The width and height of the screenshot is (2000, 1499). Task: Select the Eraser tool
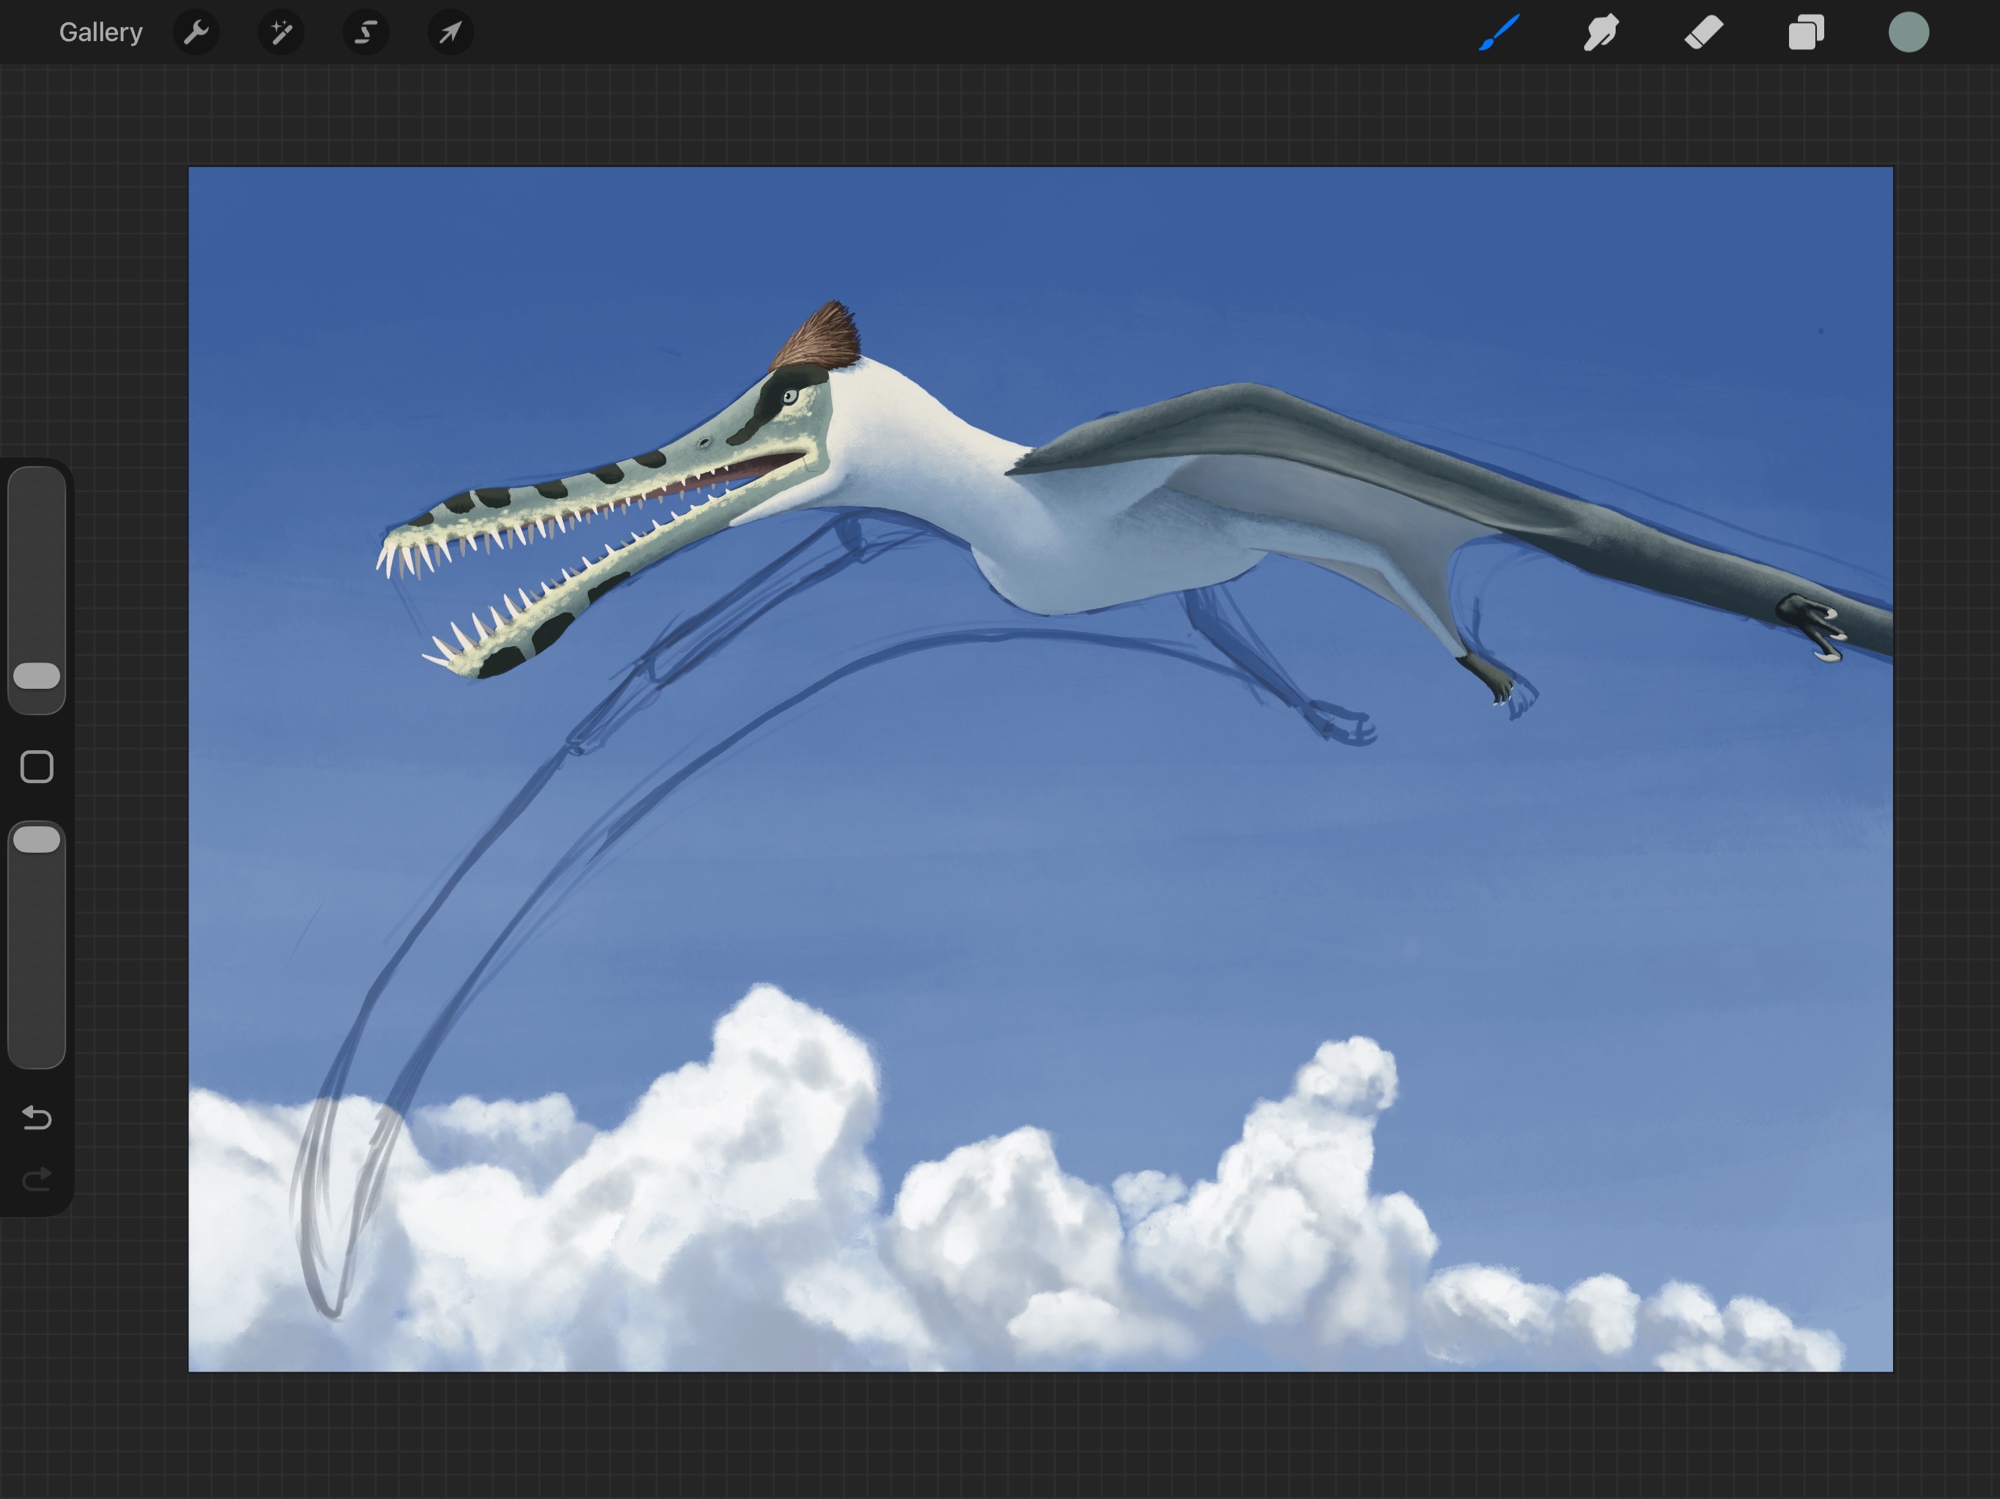tap(1704, 33)
